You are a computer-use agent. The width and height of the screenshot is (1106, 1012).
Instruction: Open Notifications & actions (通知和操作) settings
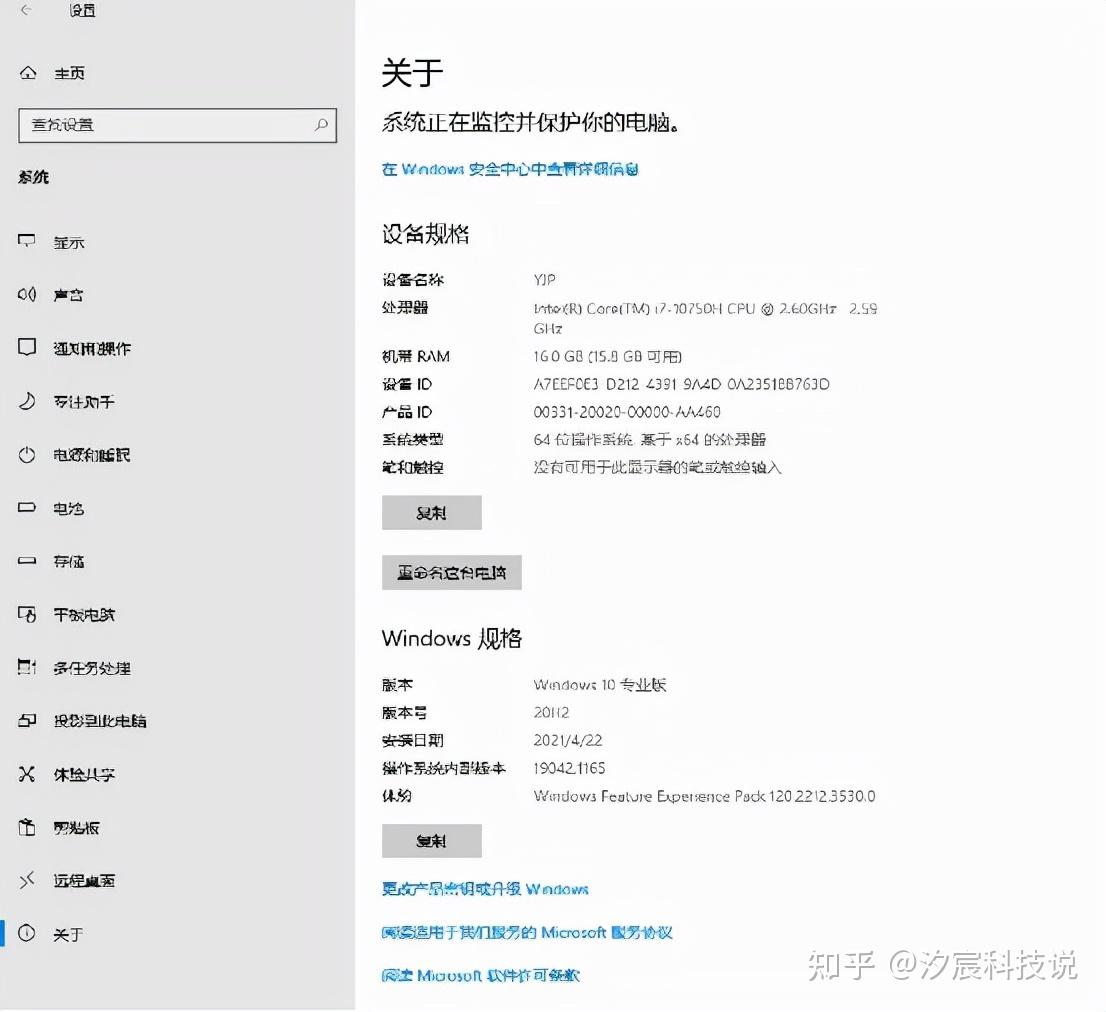pos(95,348)
